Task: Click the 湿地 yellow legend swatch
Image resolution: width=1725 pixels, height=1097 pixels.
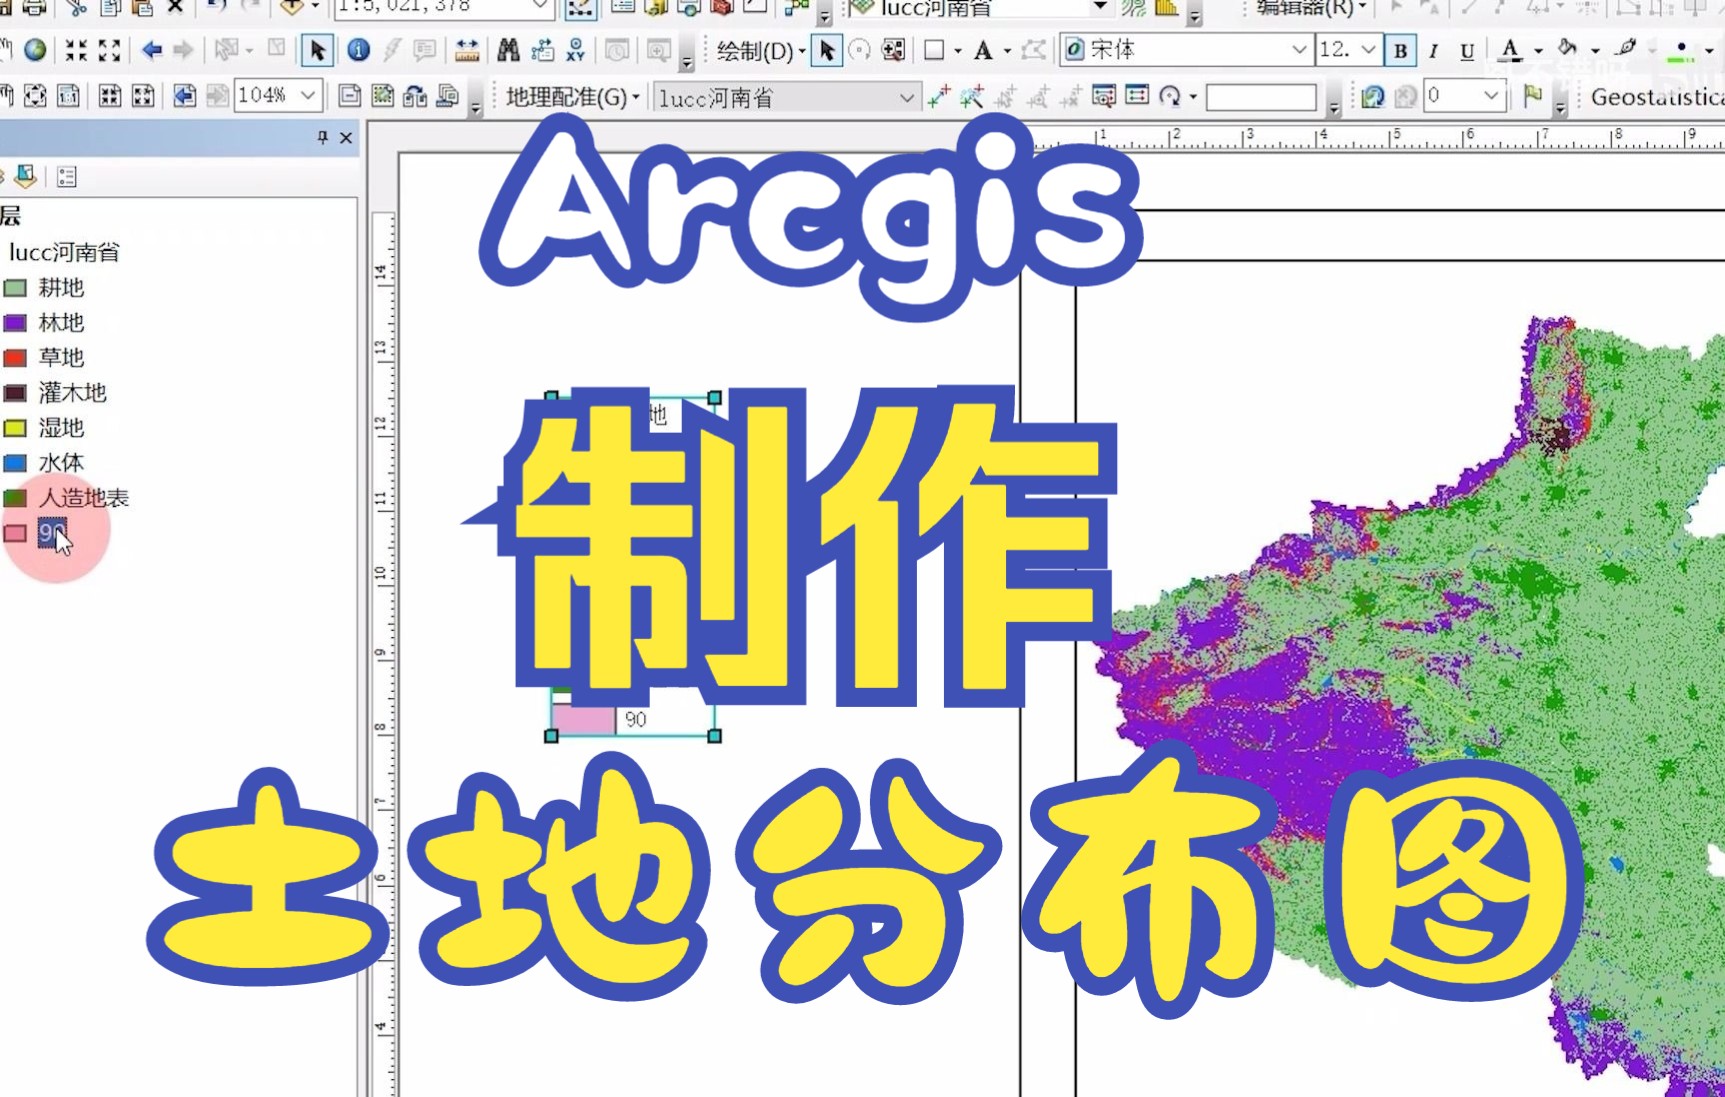Action: [x=15, y=428]
